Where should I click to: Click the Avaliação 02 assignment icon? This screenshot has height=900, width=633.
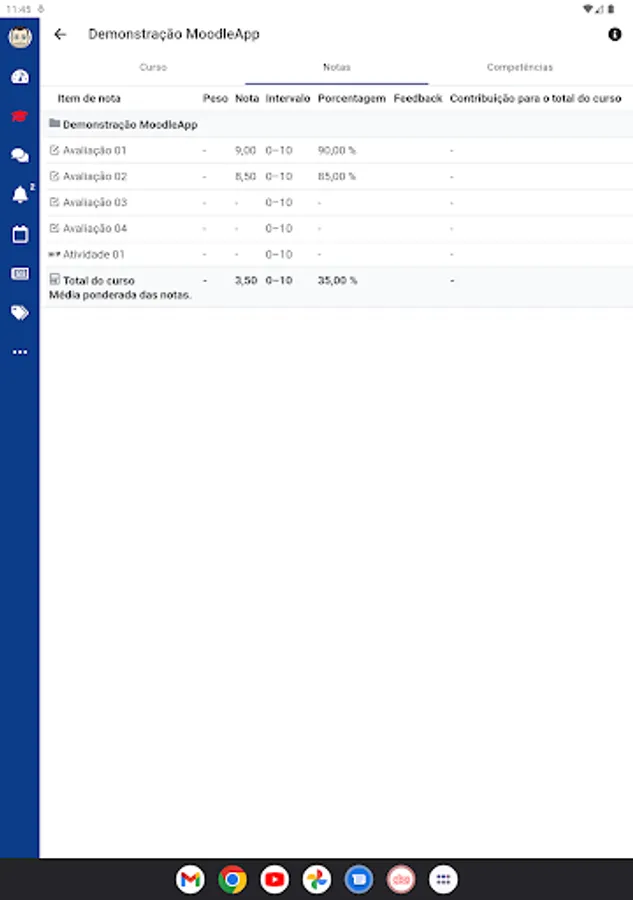[x=55, y=176]
